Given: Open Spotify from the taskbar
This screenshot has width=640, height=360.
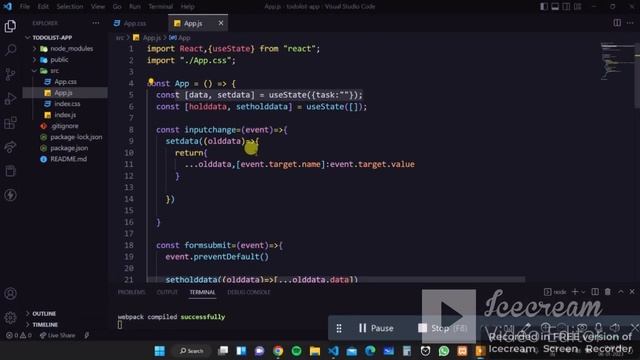Looking at the screenshot, I should point(296,351).
